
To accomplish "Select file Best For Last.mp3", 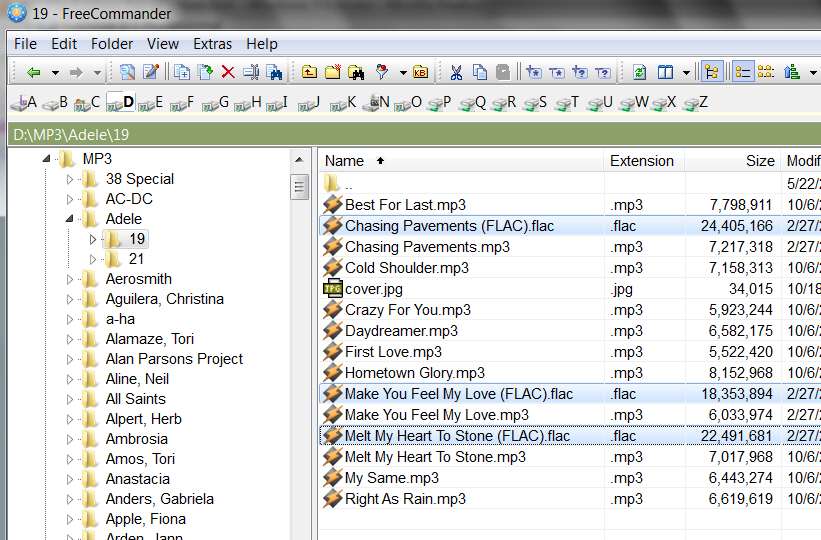I will click(405, 205).
